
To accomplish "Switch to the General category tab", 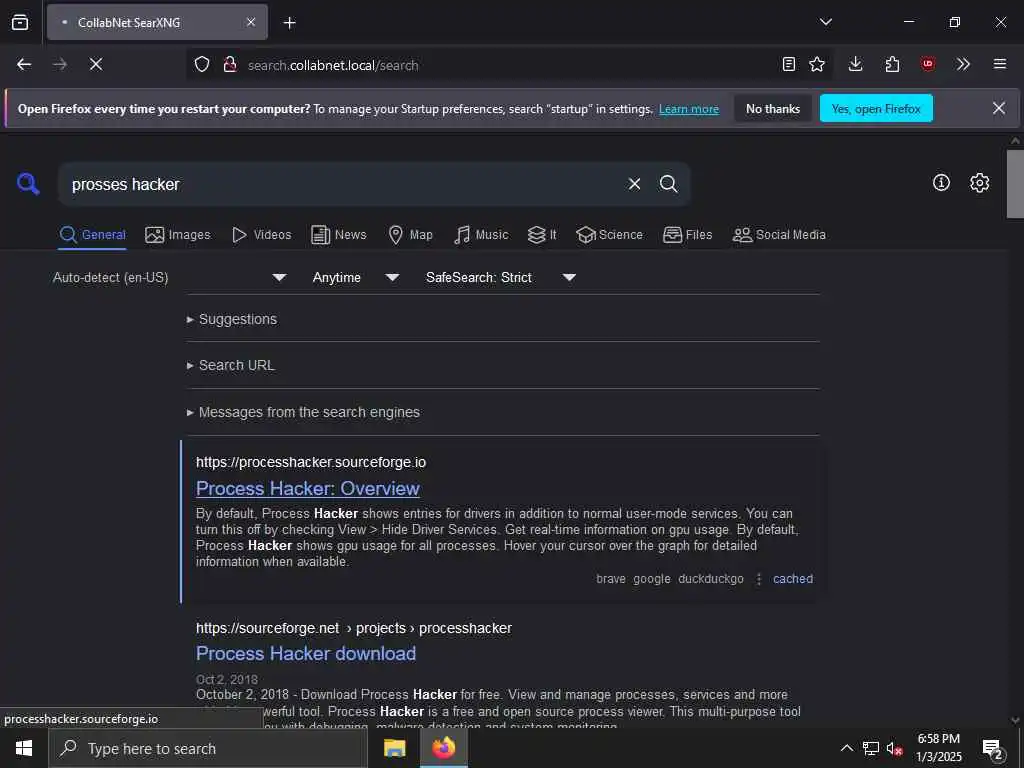I will coord(92,235).
